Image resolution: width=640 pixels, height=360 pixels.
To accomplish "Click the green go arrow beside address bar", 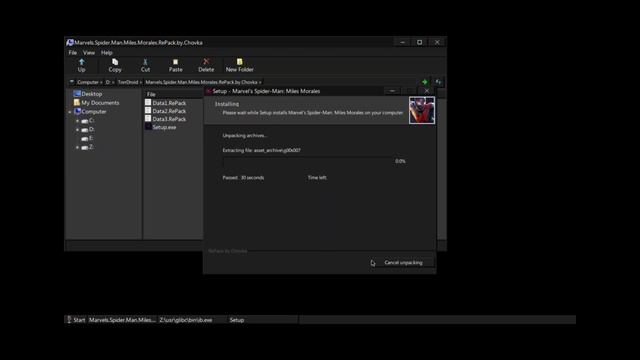I will pyautogui.click(x=425, y=82).
